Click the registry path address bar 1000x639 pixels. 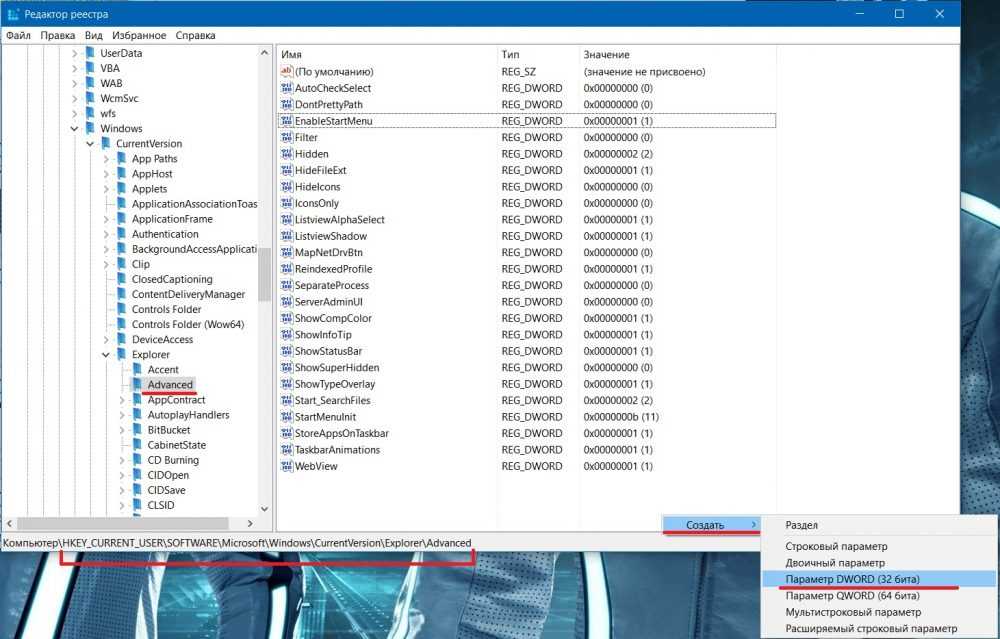coord(237,543)
